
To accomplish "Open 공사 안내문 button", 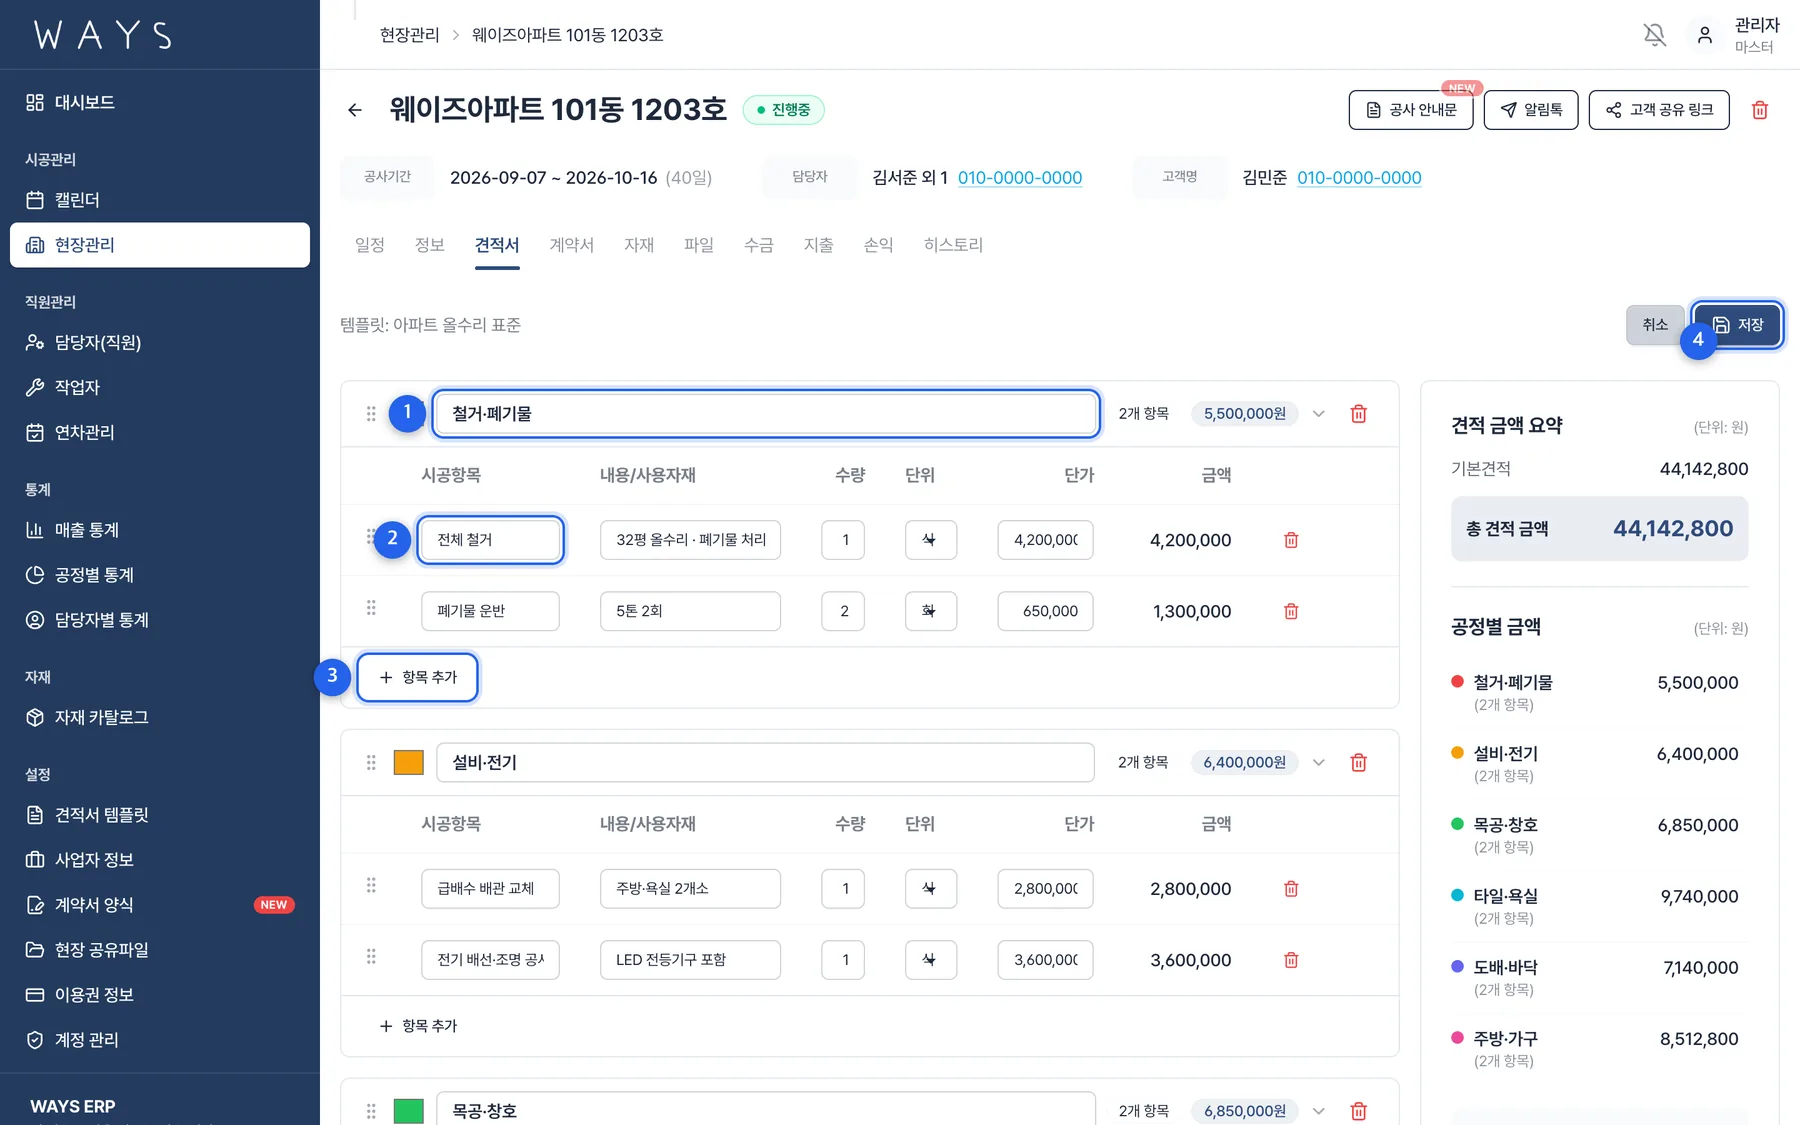I will pyautogui.click(x=1411, y=110).
